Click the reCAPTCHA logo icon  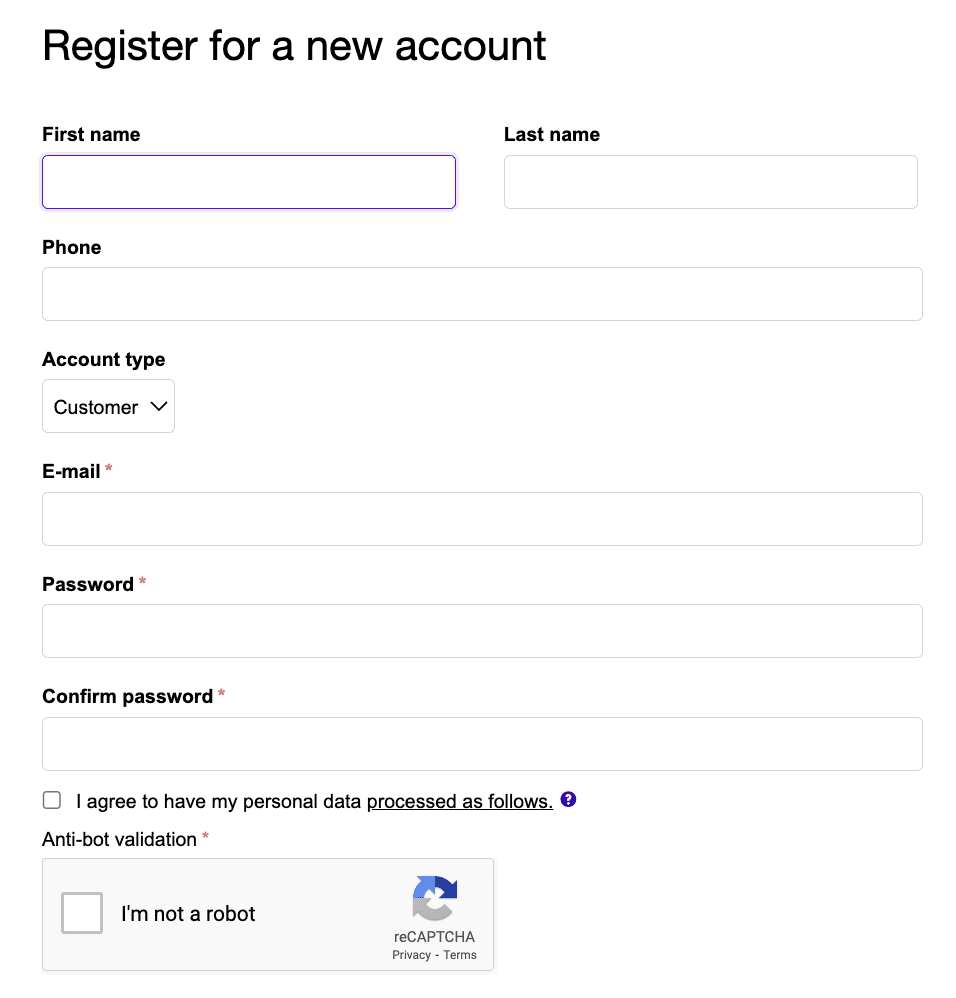[x=434, y=897]
